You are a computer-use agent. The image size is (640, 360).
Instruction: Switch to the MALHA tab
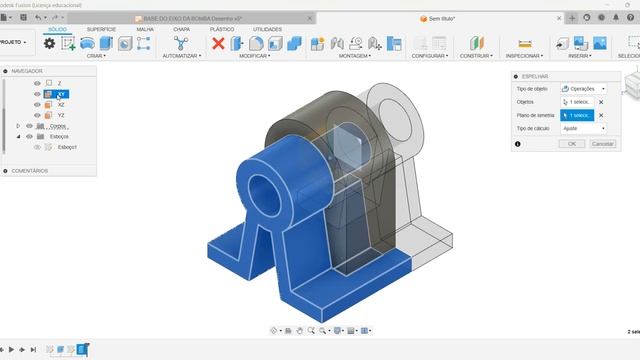point(145,29)
